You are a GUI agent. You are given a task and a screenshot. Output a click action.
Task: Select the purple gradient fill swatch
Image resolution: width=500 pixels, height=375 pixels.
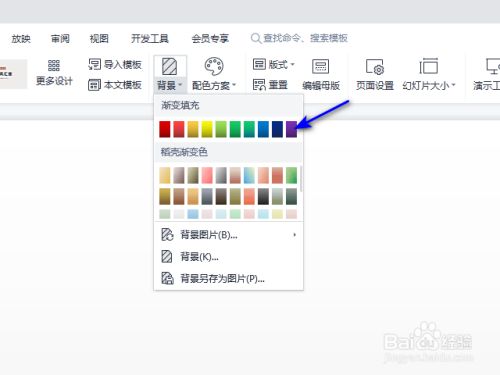point(291,129)
